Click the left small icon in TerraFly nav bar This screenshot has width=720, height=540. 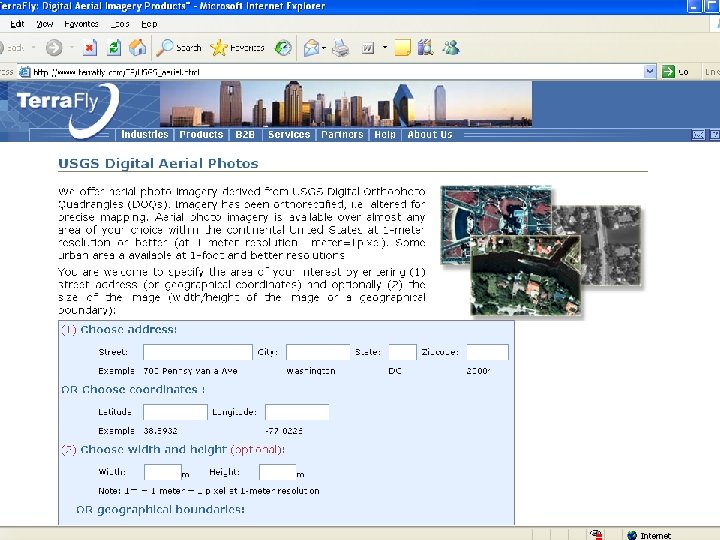coord(698,135)
